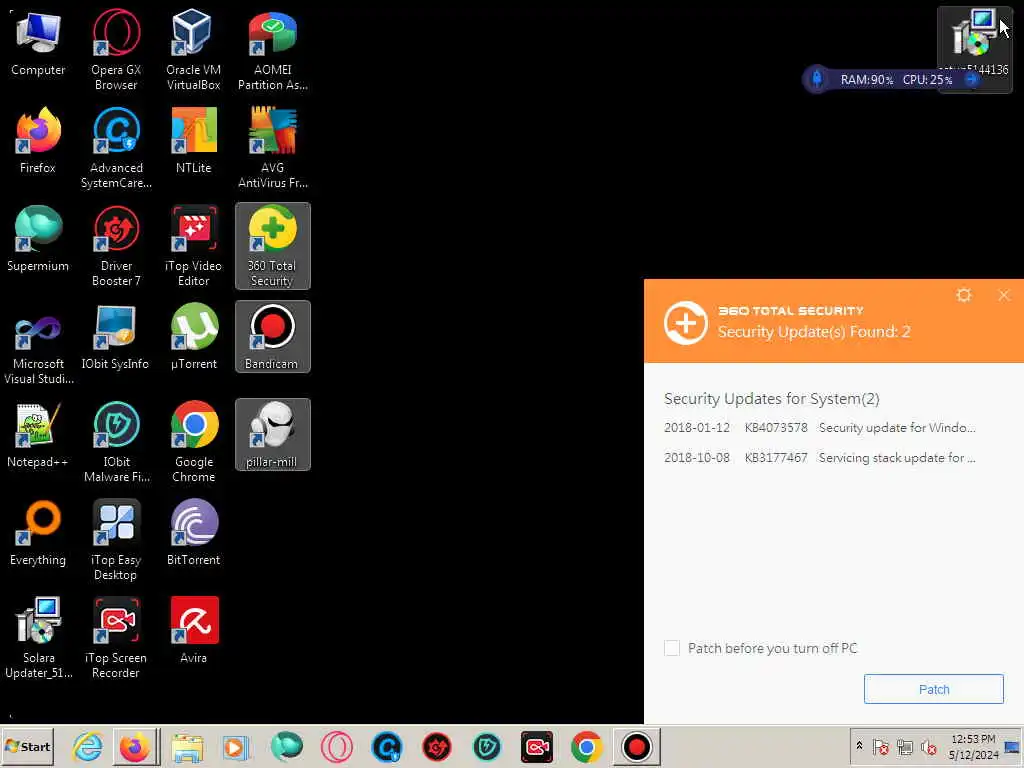Open Windows Explorer from taskbar
Viewport: 1024px width, 768px height.
click(187, 746)
